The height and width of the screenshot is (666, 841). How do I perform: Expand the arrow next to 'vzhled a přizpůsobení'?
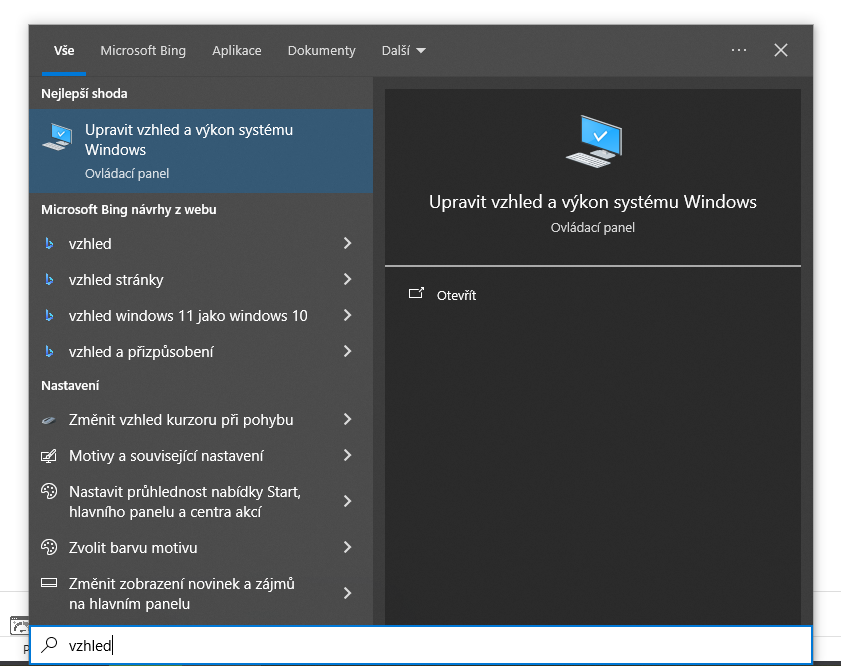coord(348,351)
